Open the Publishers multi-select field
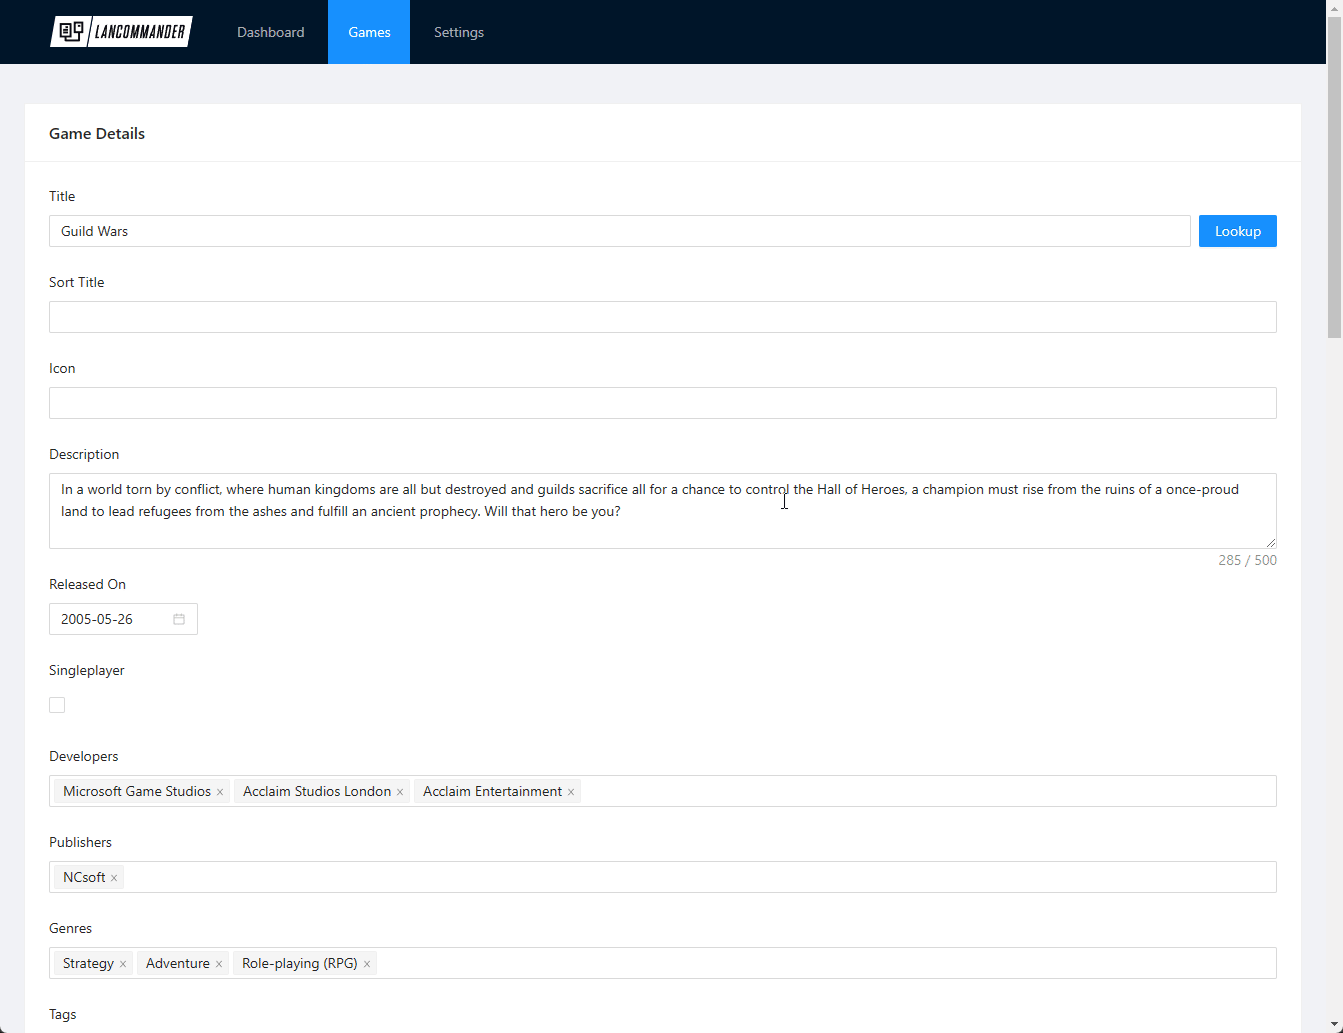1343x1033 pixels. (x=700, y=877)
